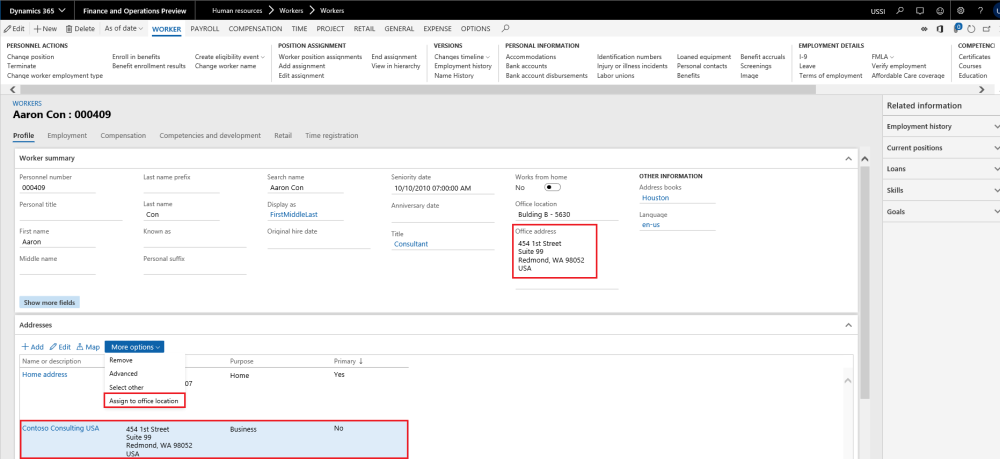Select Assign to office location
Image resolution: width=1000 pixels, height=459 pixels.
coord(144,400)
